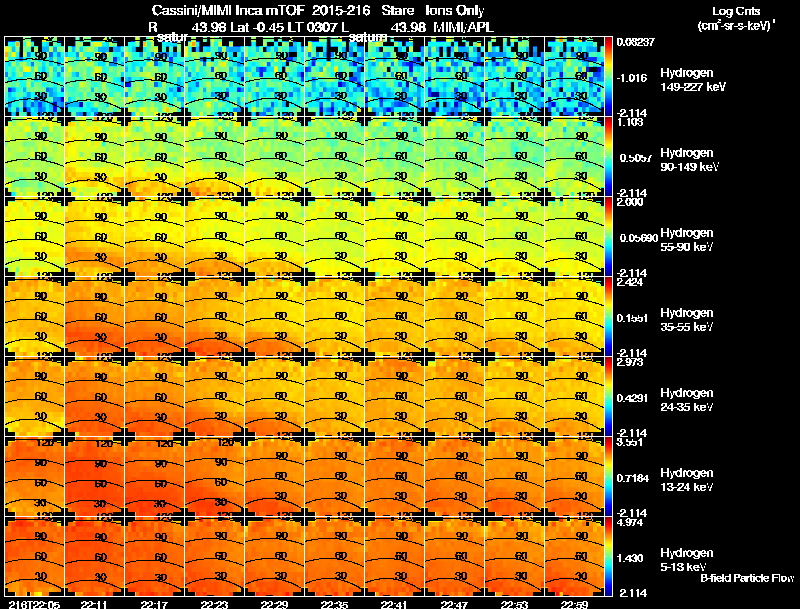Click the '1.103' color scale maximum

630,122
